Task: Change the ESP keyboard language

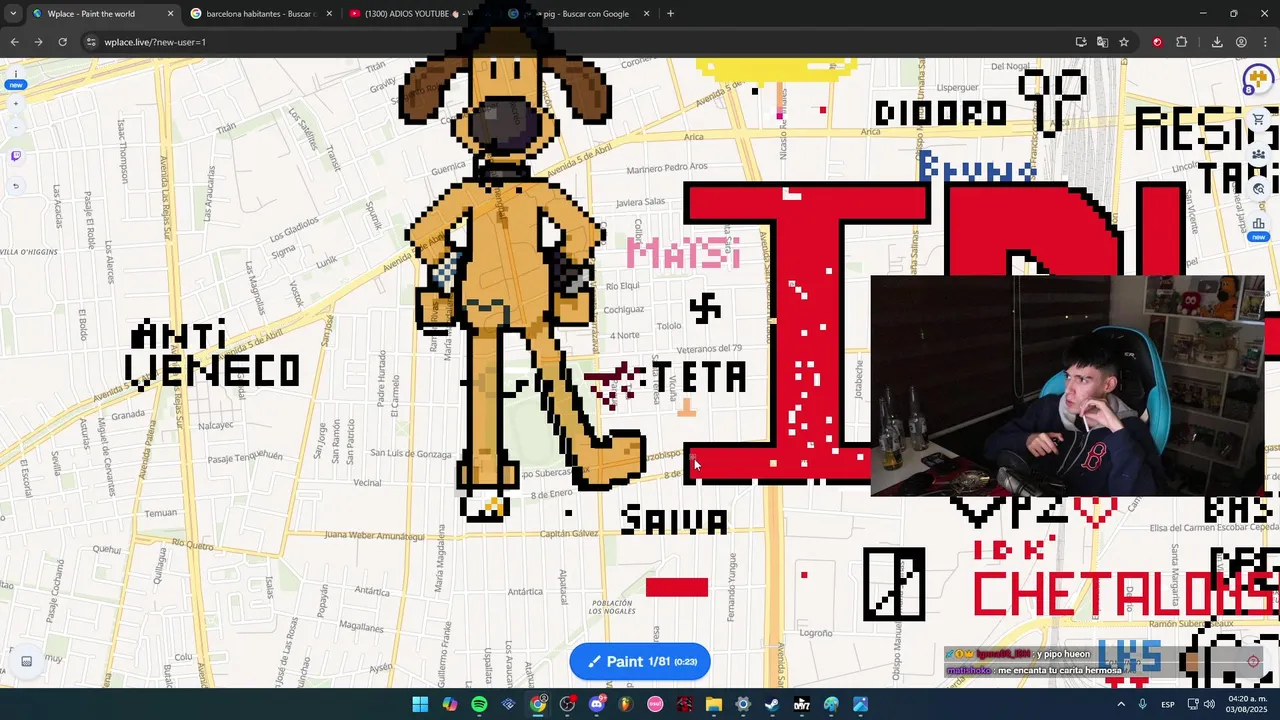Action: click(x=1168, y=704)
